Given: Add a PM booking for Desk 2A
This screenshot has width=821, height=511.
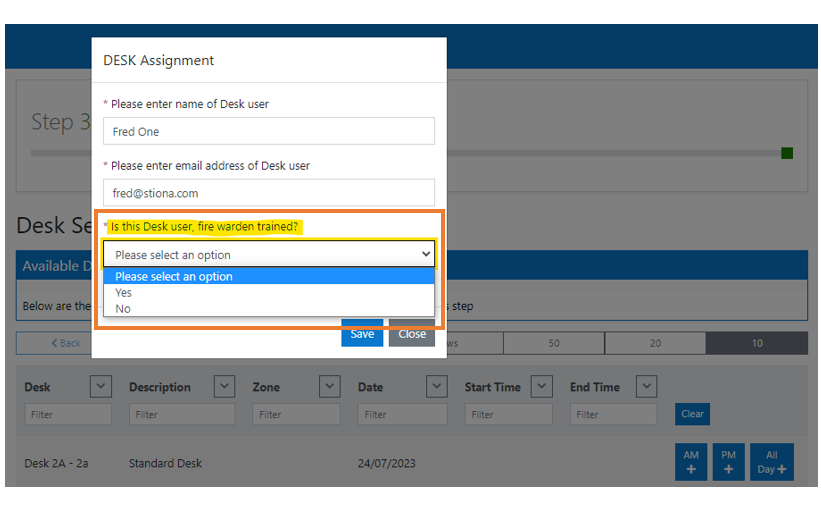Looking at the screenshot, I should coord(728,462).
